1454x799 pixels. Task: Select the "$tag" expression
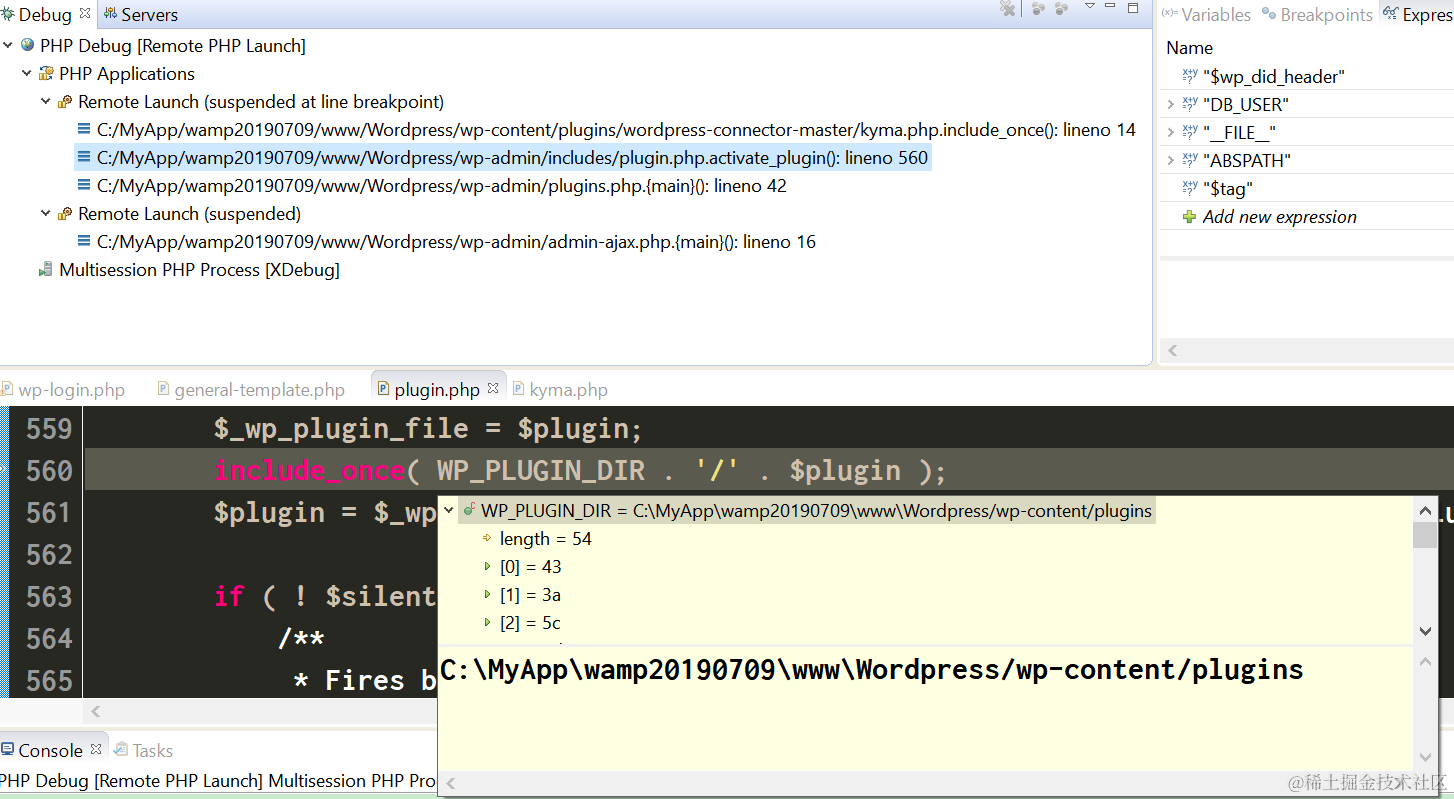pos(1228,189)
